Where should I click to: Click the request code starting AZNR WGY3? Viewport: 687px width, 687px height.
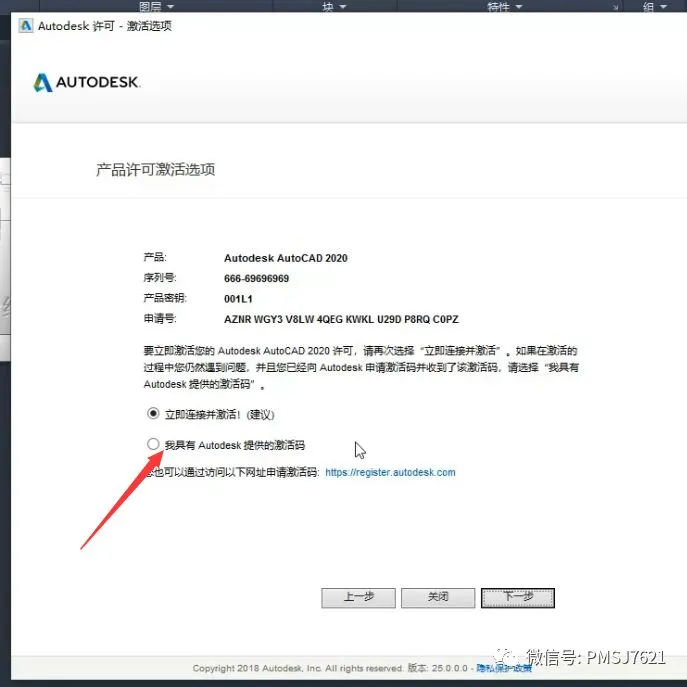(341, 319)
